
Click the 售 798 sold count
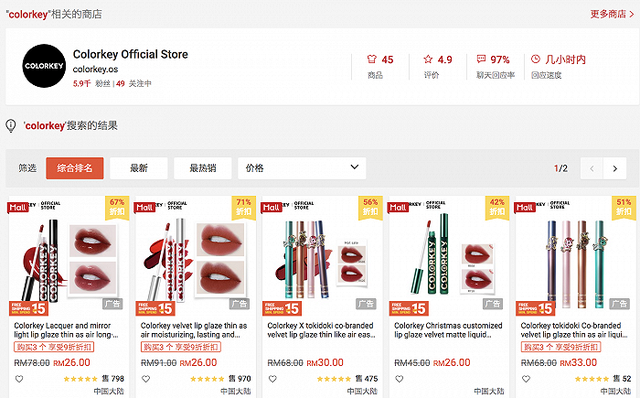[113, 379]
